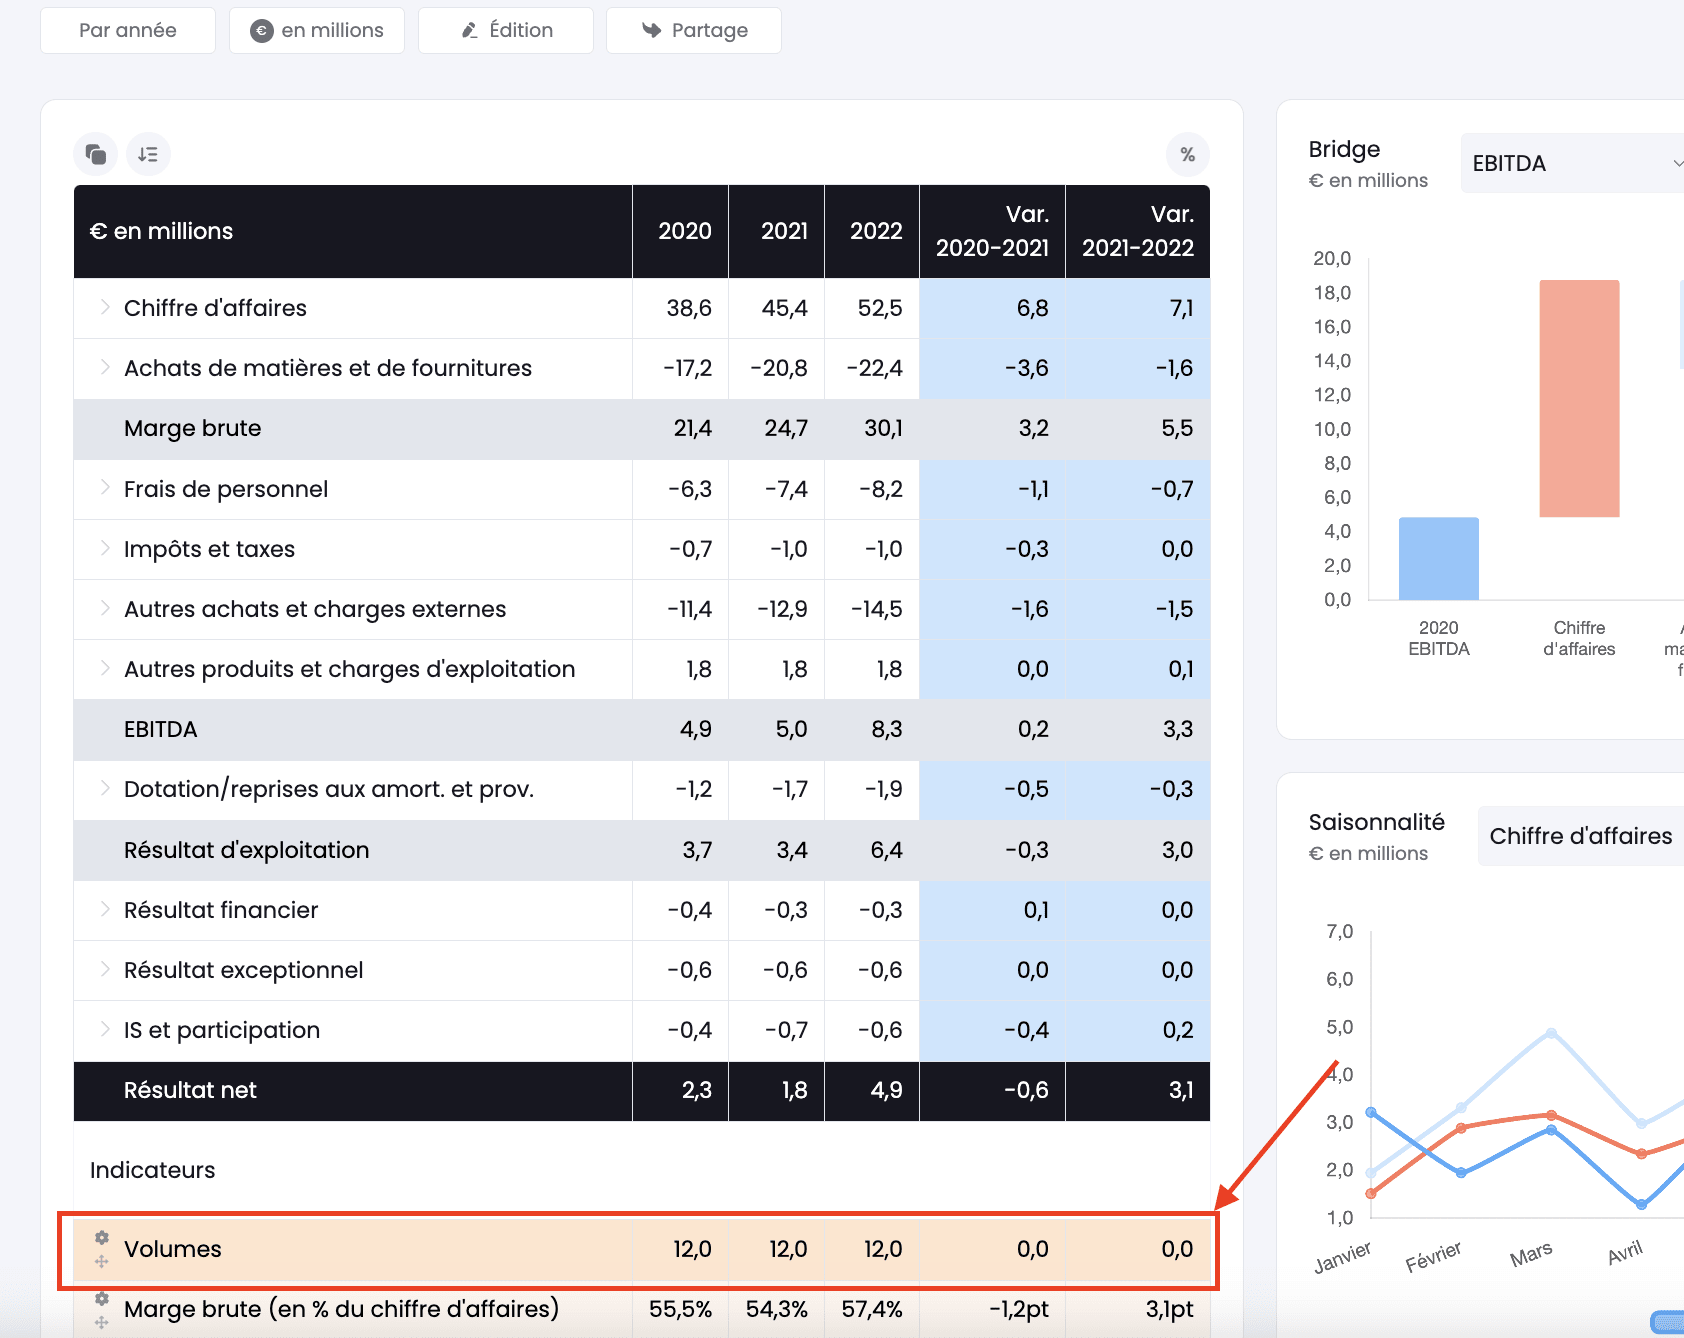
Task: Click the Volumes 2020 value 12,0
Action: pyautogui.click(x=692, y=1249)
